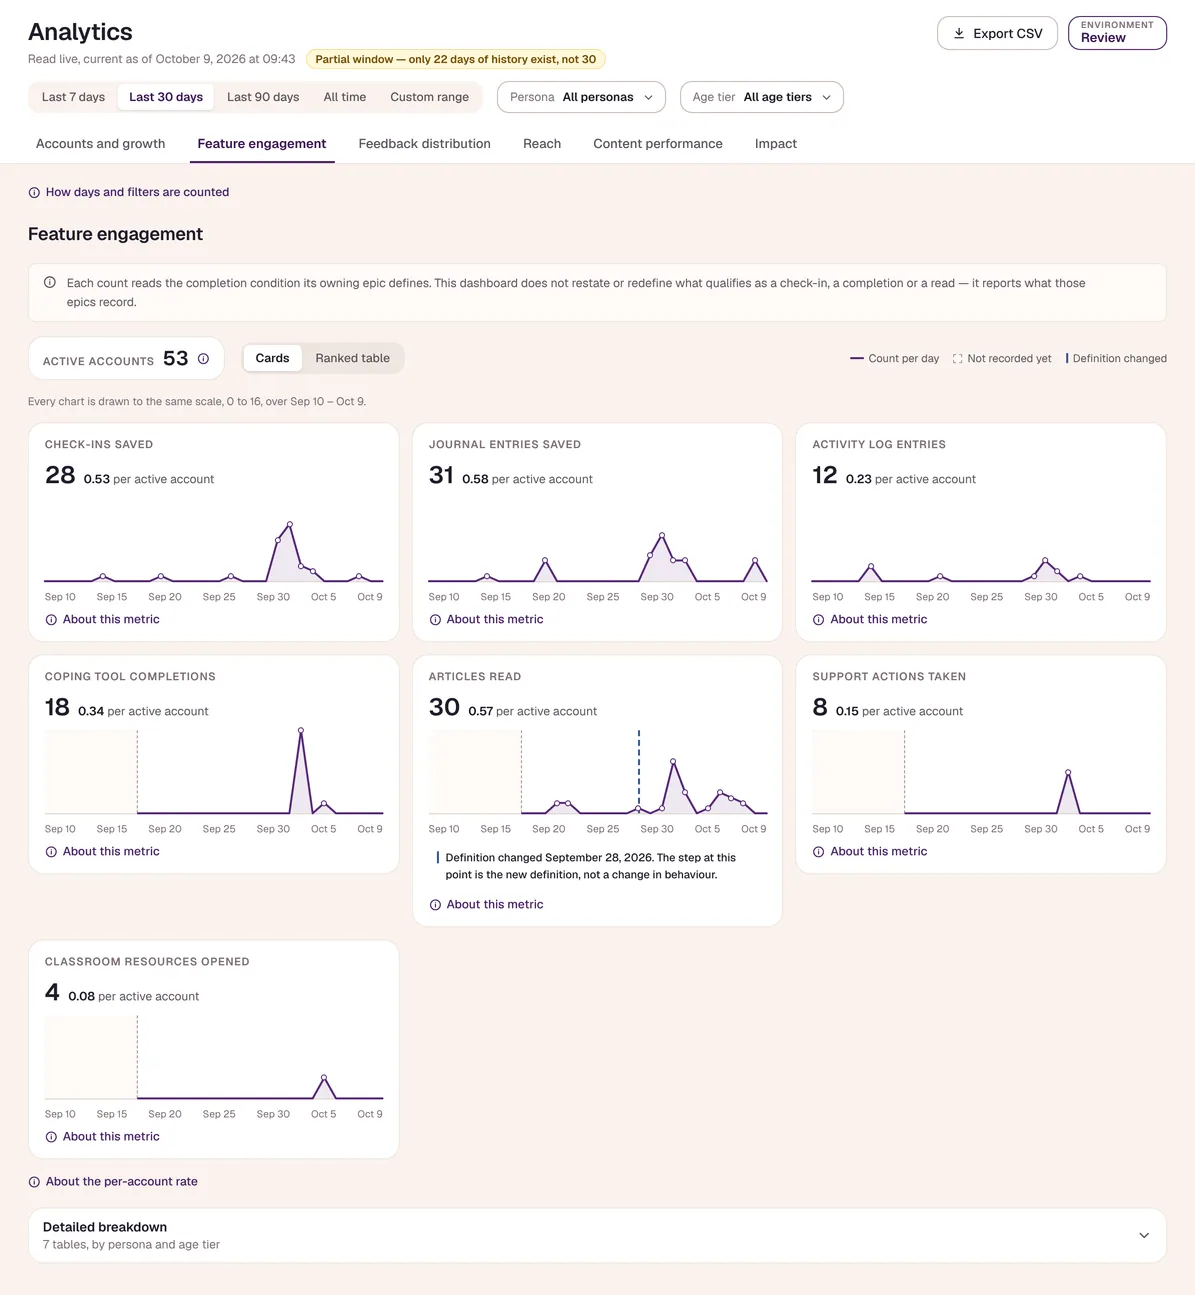The image size is (1195, 1295).
Task: Click the 'Partial window' history warning badge
Action: [456, 59]
